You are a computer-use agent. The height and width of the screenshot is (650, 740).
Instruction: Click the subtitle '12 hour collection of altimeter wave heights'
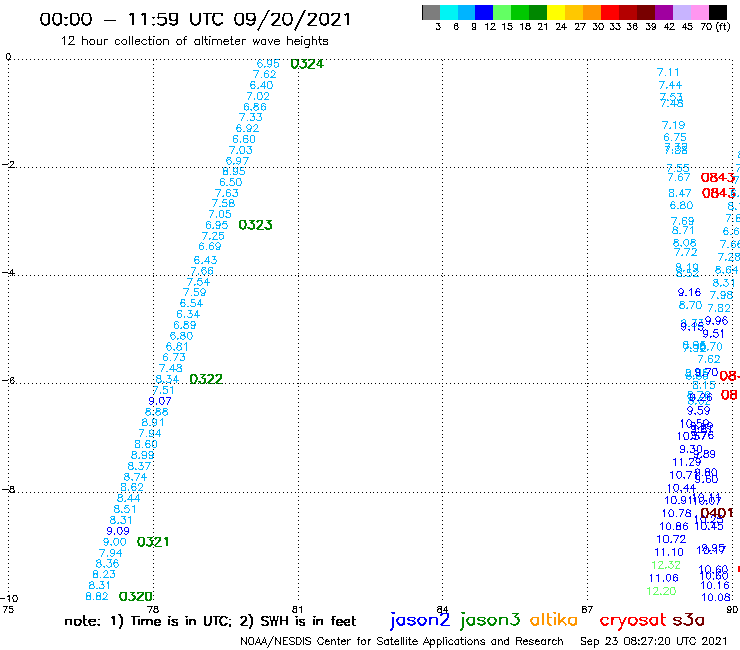tap(194, 41)
